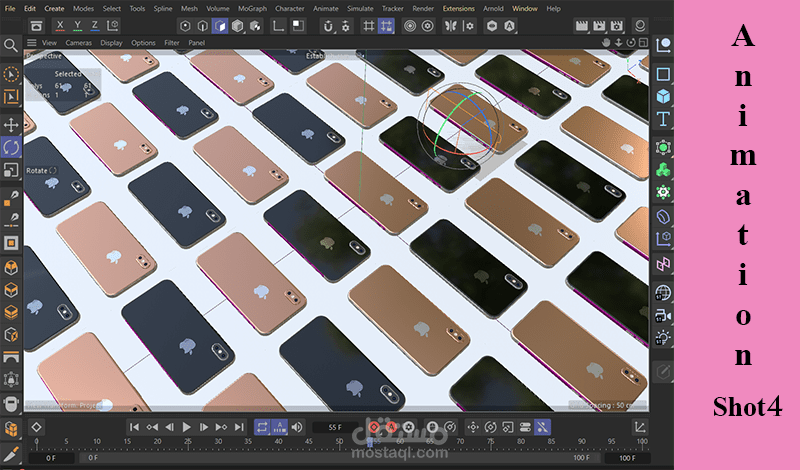Image resolution: width=800 pixels, height=470 pixels.
Task: Toggle Autokeying red 'A' button
Action: [x=391, y=427]
